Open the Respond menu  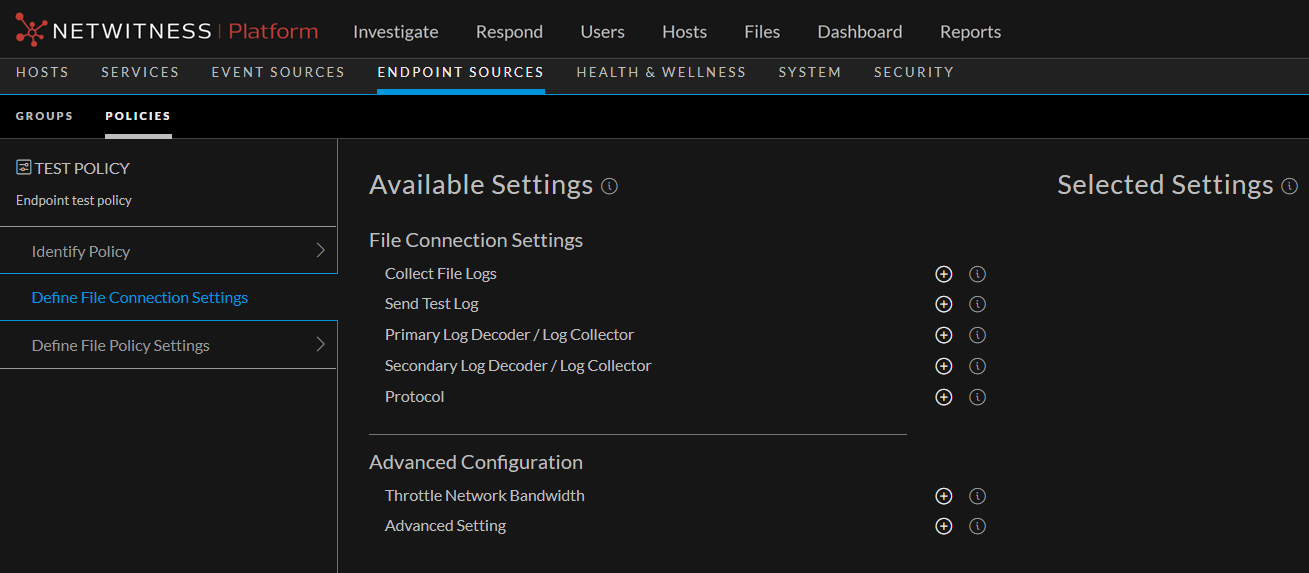(x=509, y=32)
